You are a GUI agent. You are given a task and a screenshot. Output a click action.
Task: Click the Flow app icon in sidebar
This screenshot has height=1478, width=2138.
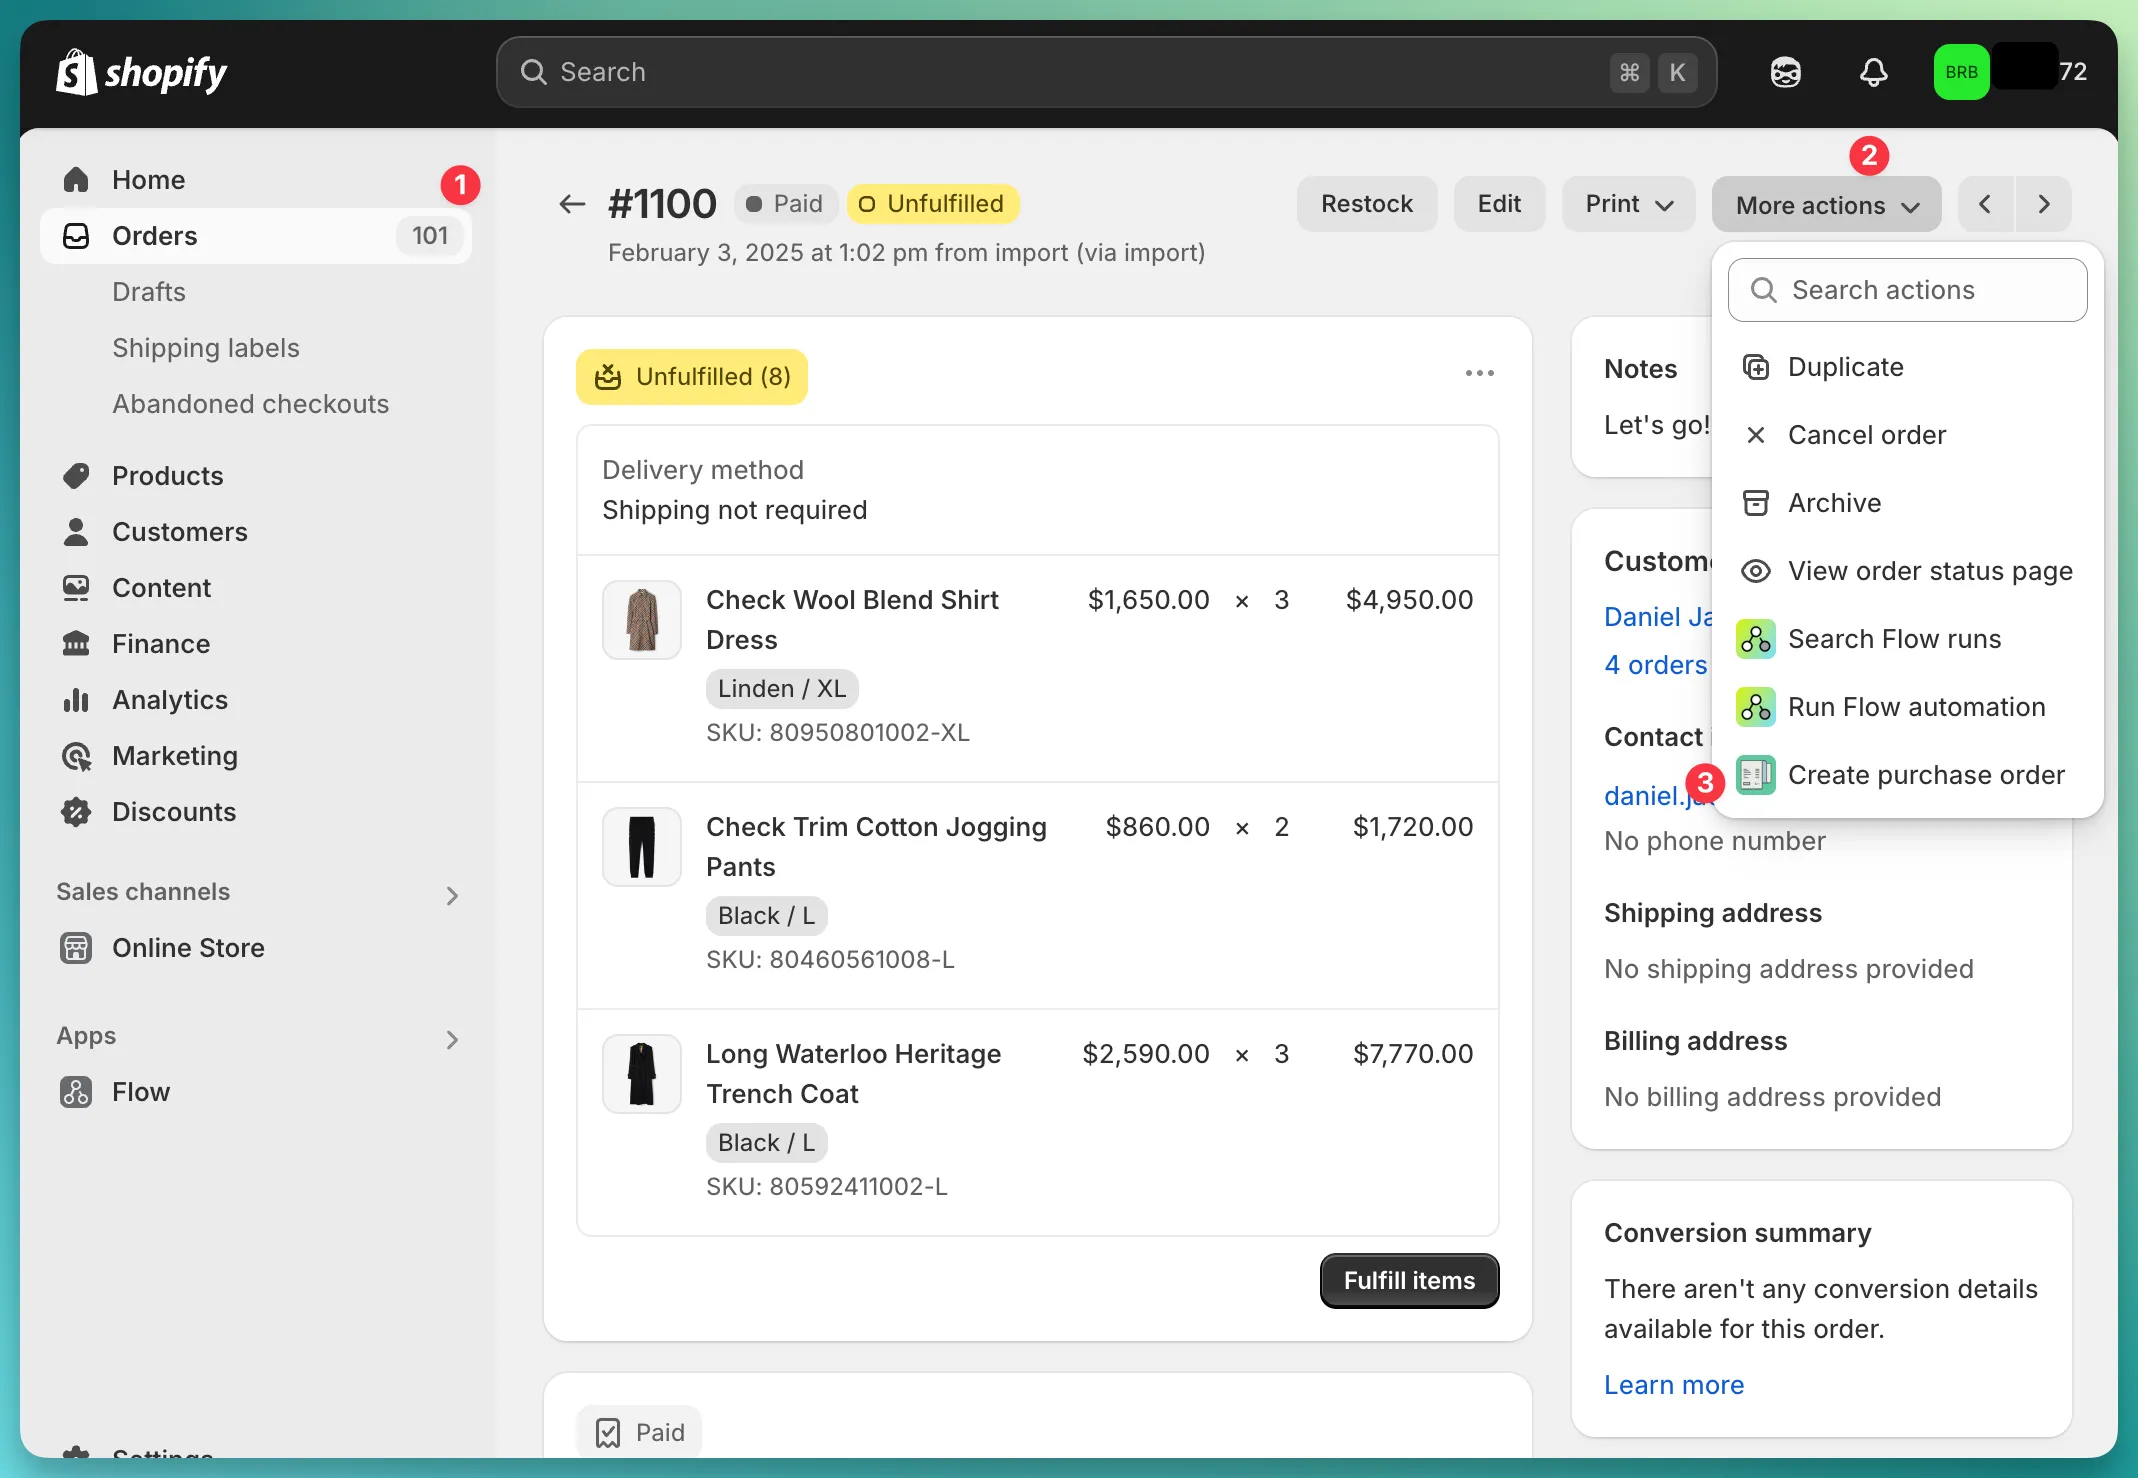pyautogui.click(x=76, y=1092)
